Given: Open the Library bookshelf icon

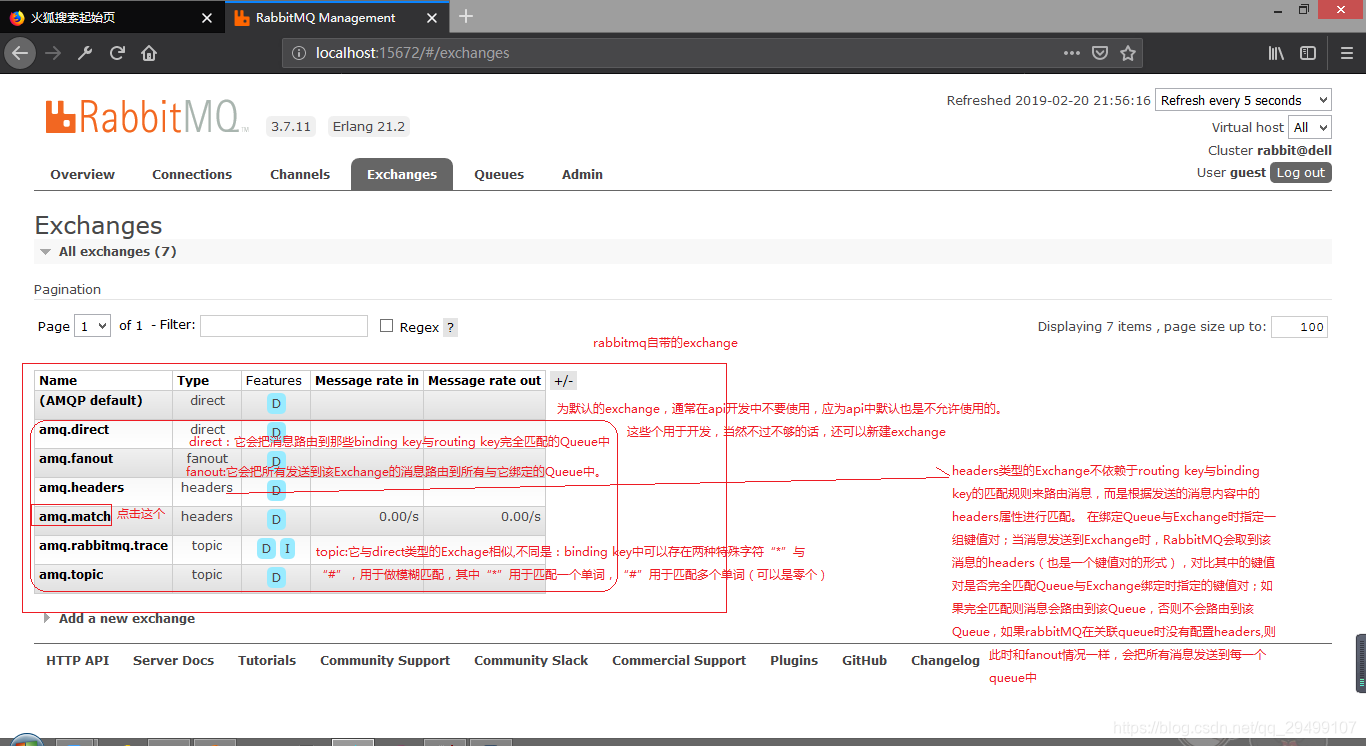Looking at the screenshot, I should coord(1276,53).
